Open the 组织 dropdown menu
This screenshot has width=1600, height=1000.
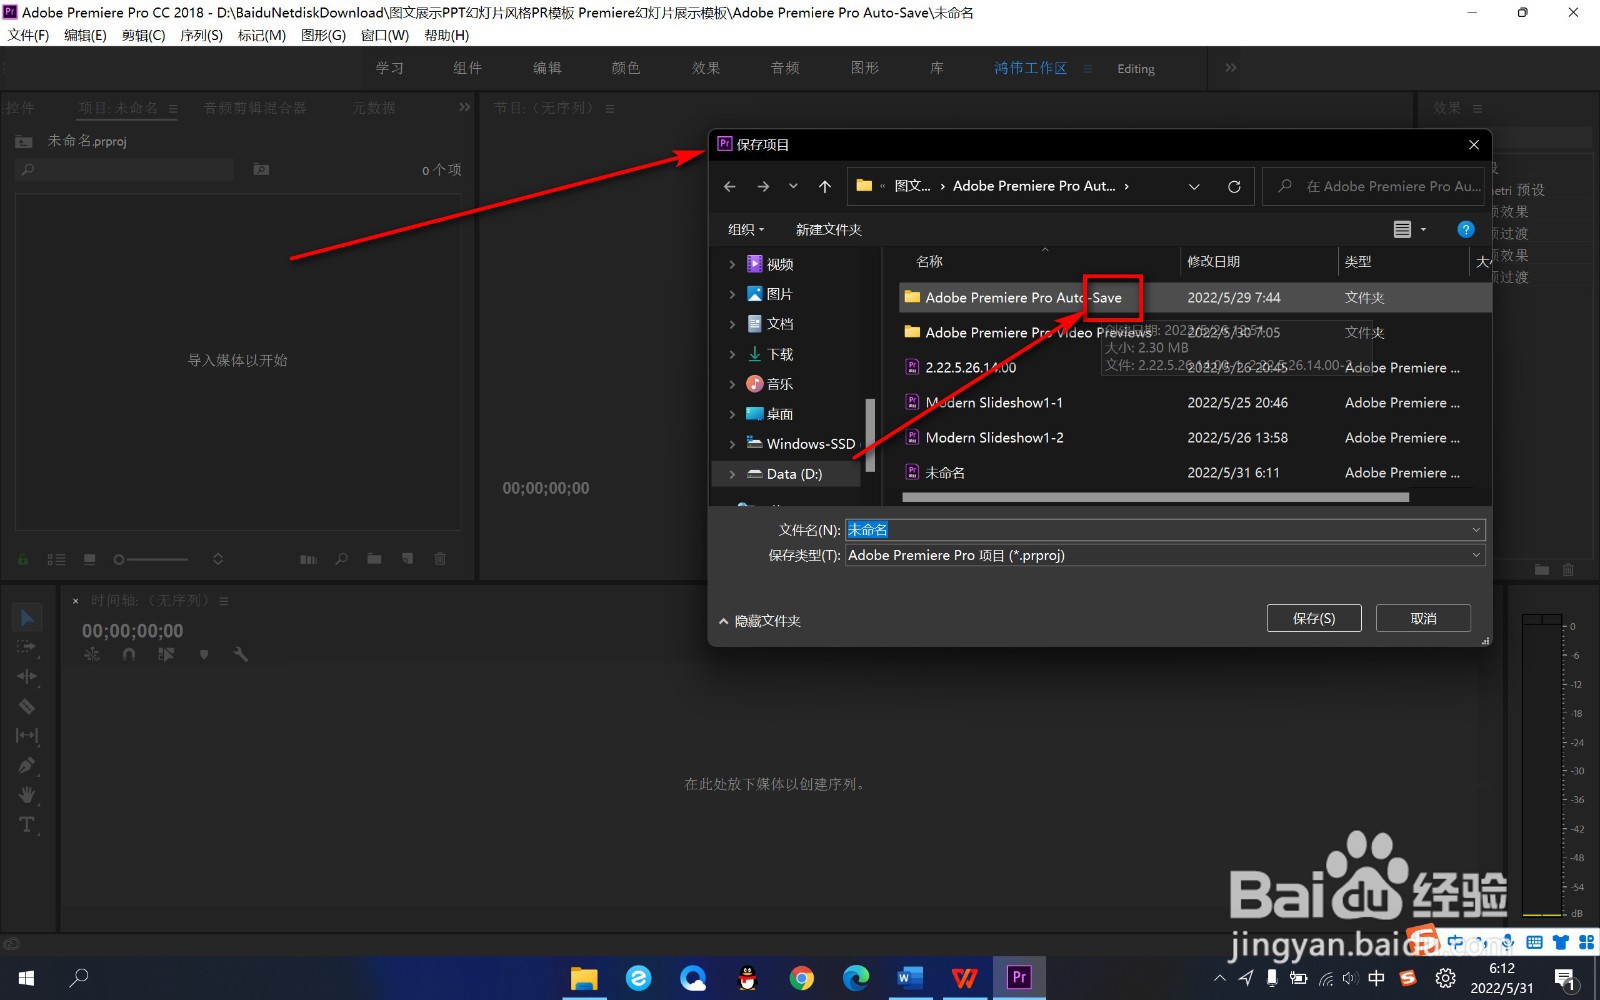coord(746,229)
